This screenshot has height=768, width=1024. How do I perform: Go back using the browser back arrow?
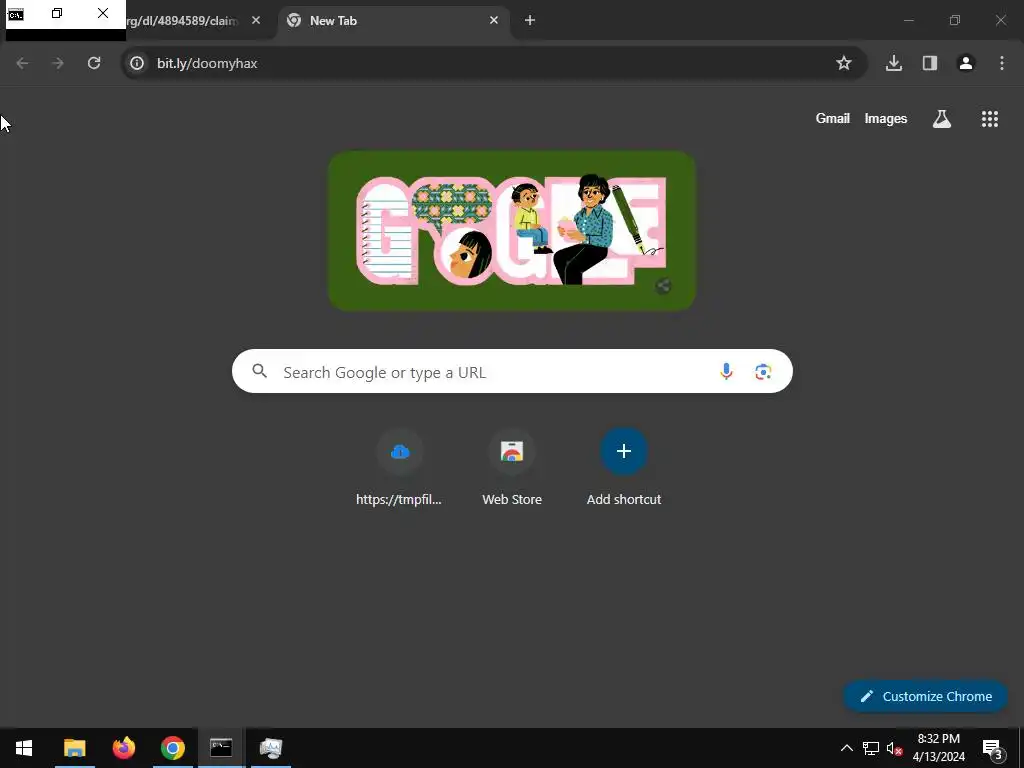pyautogui.click(x=22, y=63)
